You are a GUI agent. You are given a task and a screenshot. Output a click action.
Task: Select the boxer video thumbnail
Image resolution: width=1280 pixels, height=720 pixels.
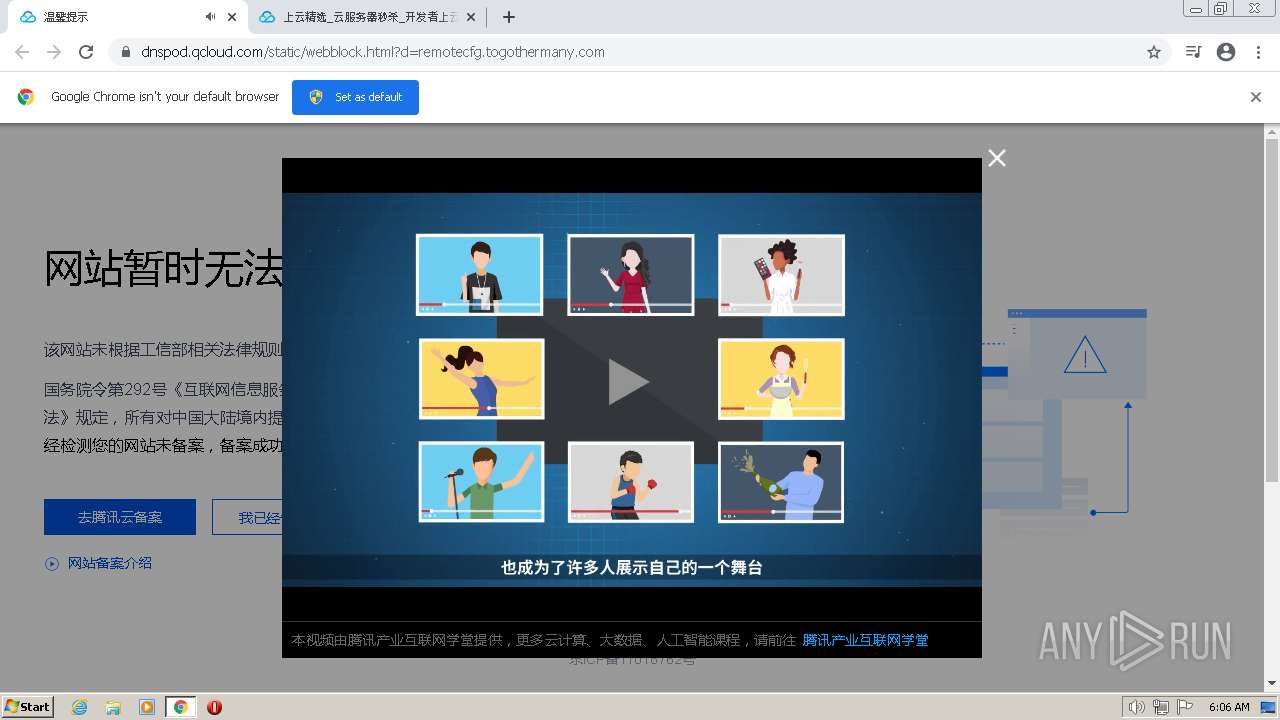[x=631, y=482]
